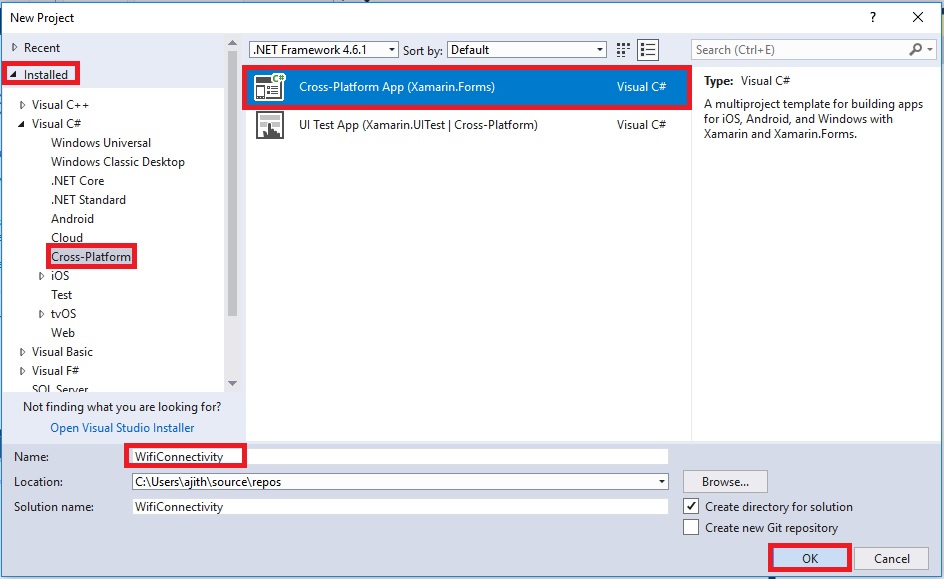Open Visual Studio Installer link
Image resolution: width=944 pixels, height=579 pixels.
point(122,428)
